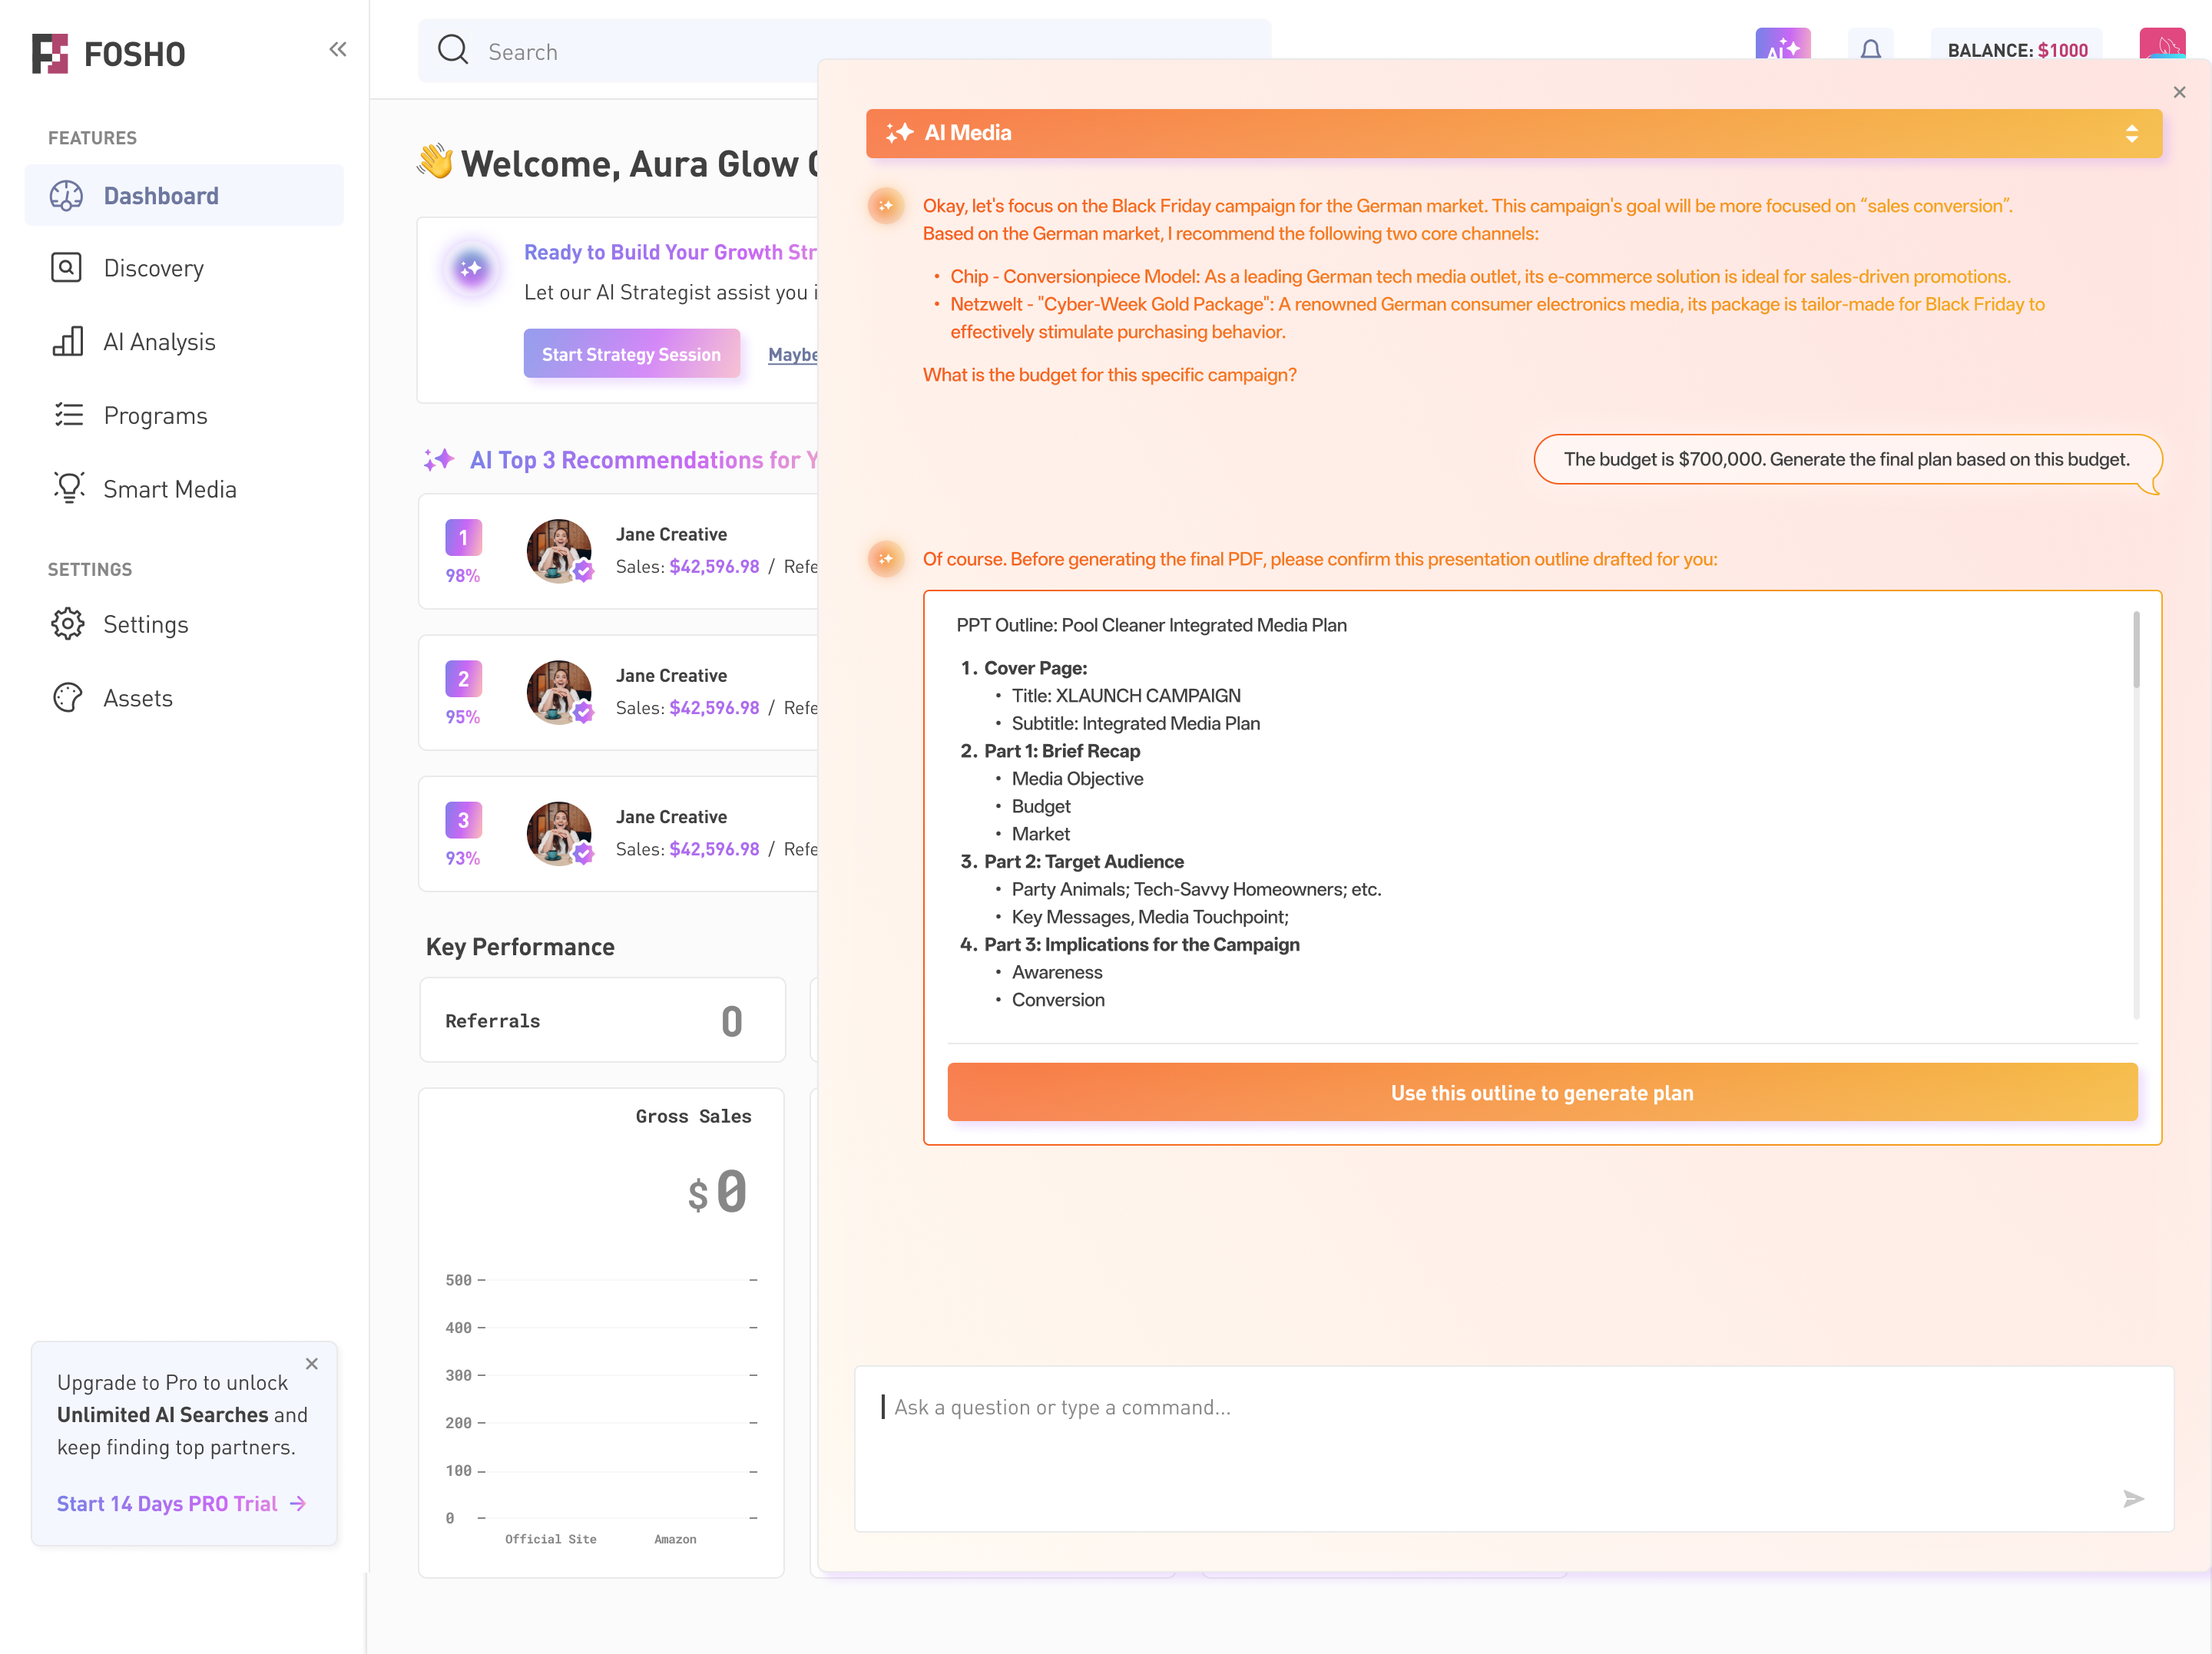This screenshot has height=1654, width=2212.
Task: Click the search magnifier icon
Action: pyautogui.click(x=453, y=50)
